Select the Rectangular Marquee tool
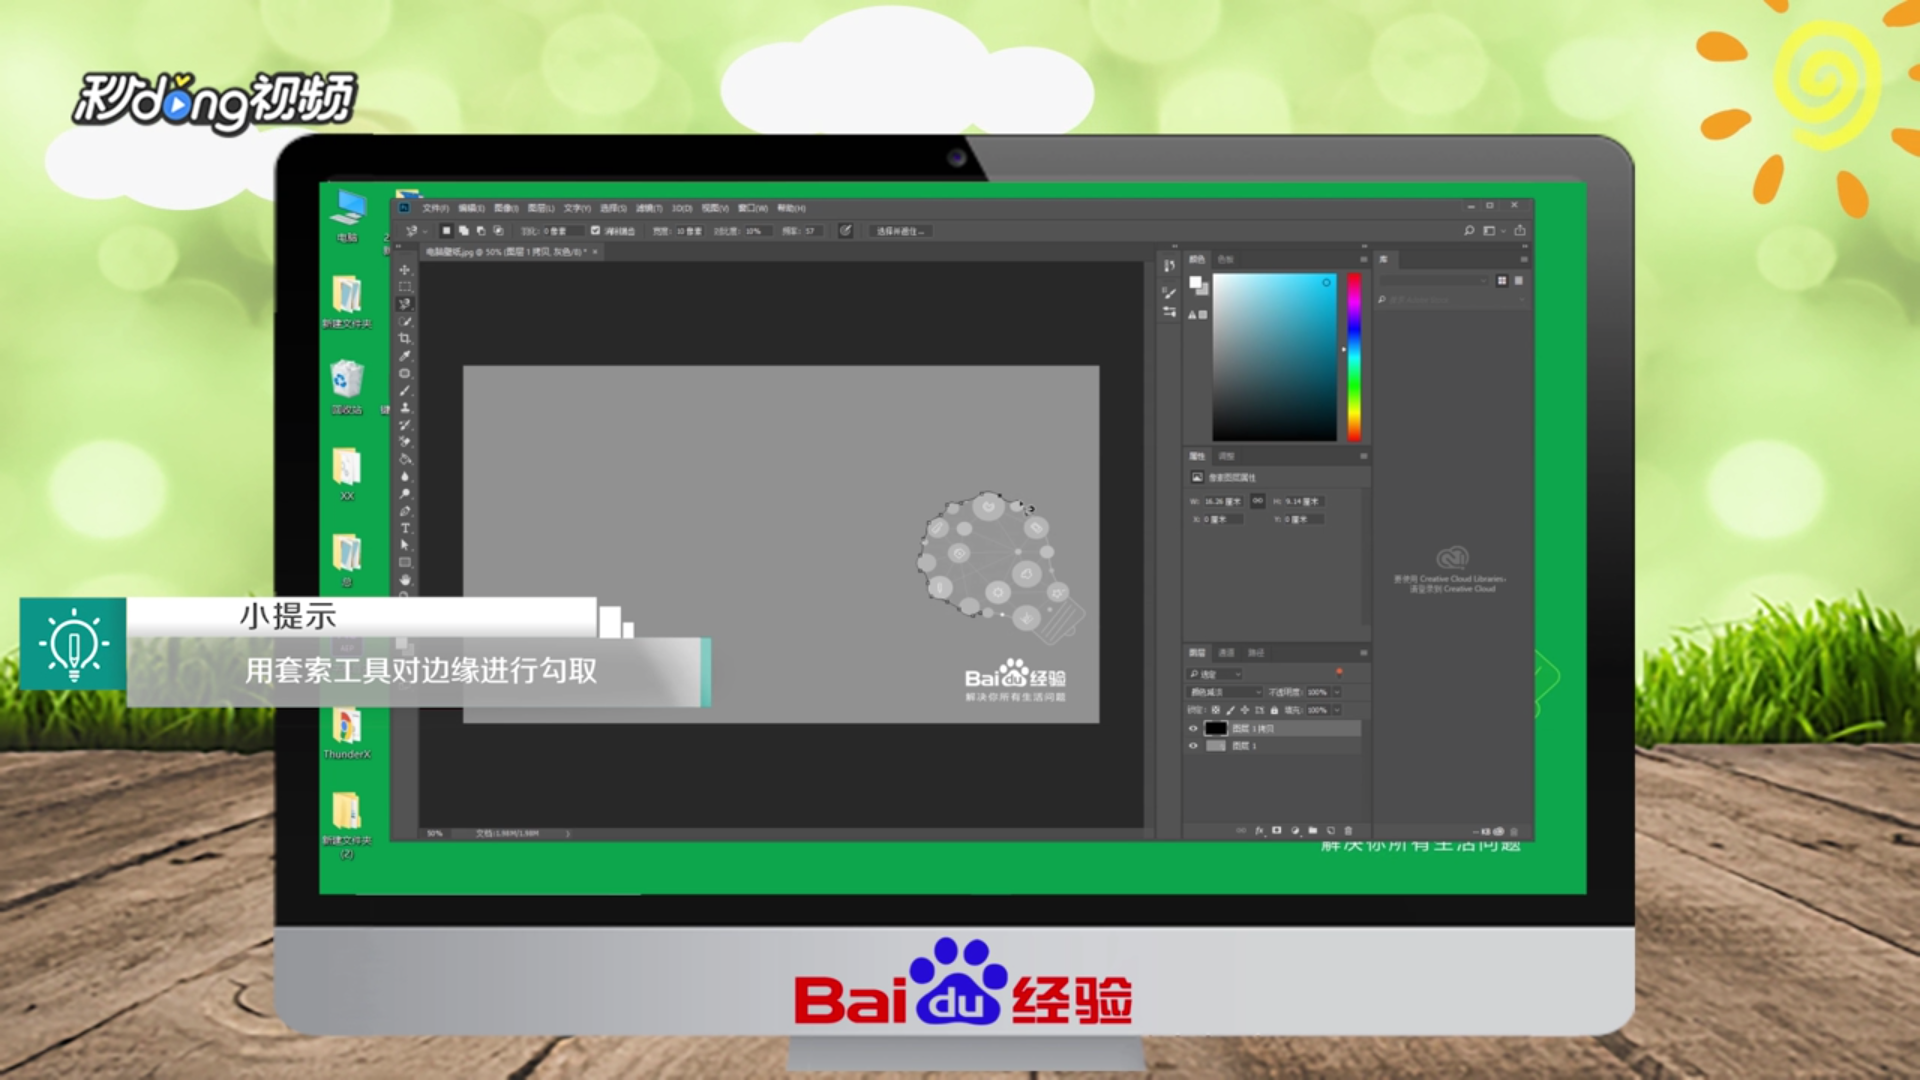 point(405,287)
